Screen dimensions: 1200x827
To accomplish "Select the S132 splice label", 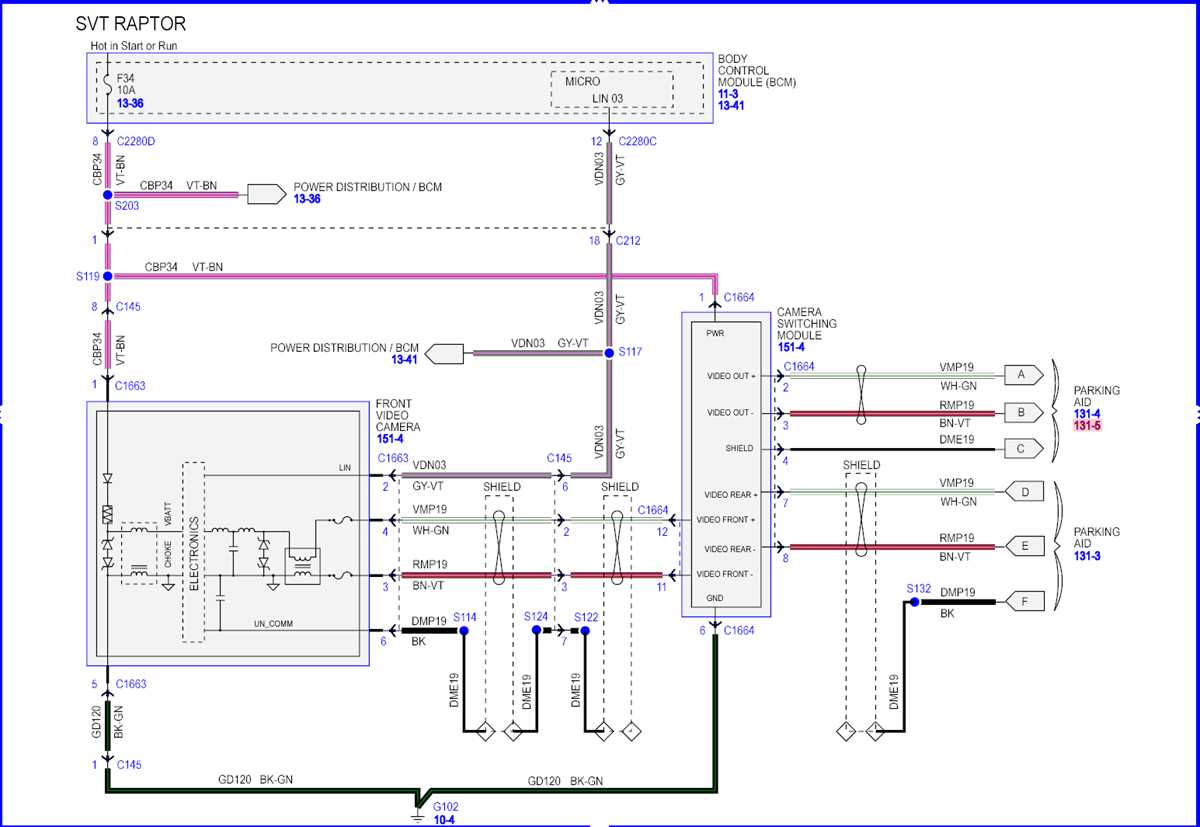I will pos(919,588).
